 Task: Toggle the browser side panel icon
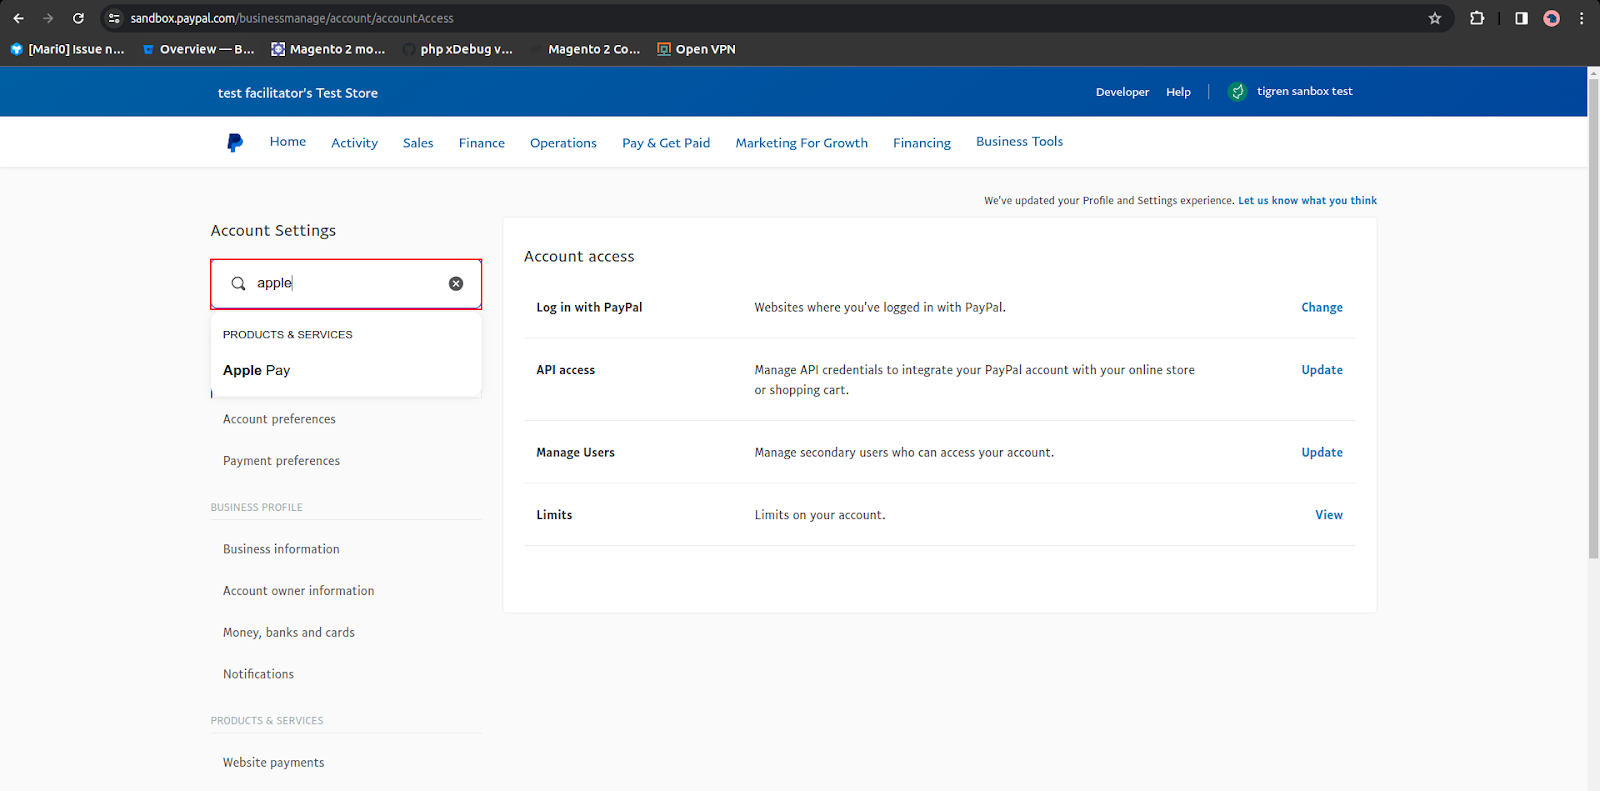(x=1521, y=18)
